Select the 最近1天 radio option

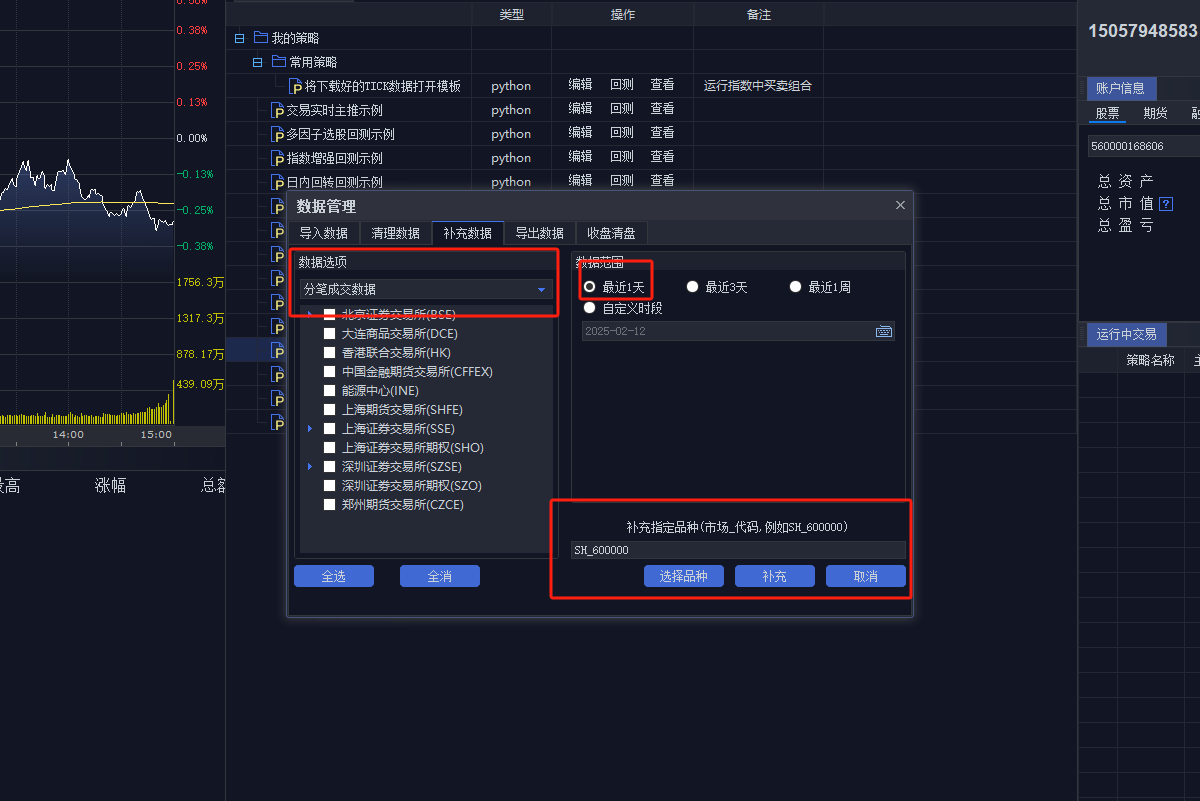589,286
